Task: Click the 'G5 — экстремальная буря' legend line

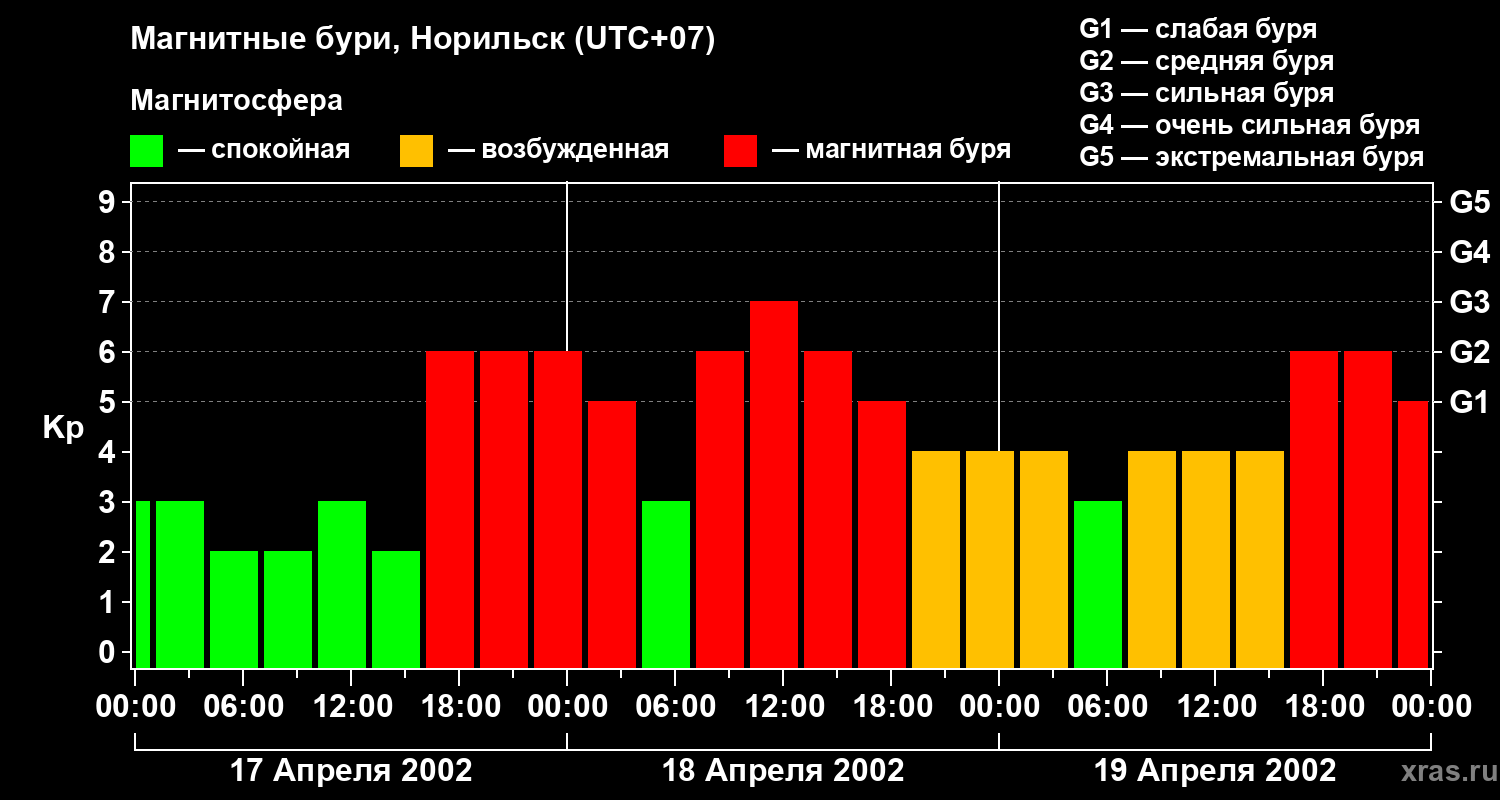Action: [1252, 157]
